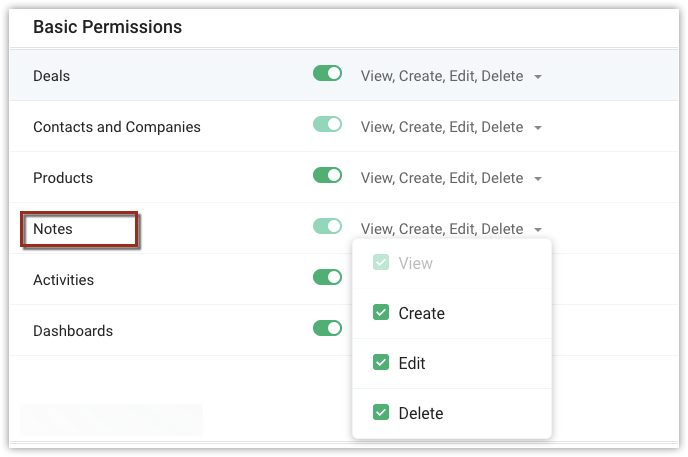This screenshot has height=457, width=688.
Task: Expand the Deals permissions dropdown arrow
Action: tap(538, 77)
